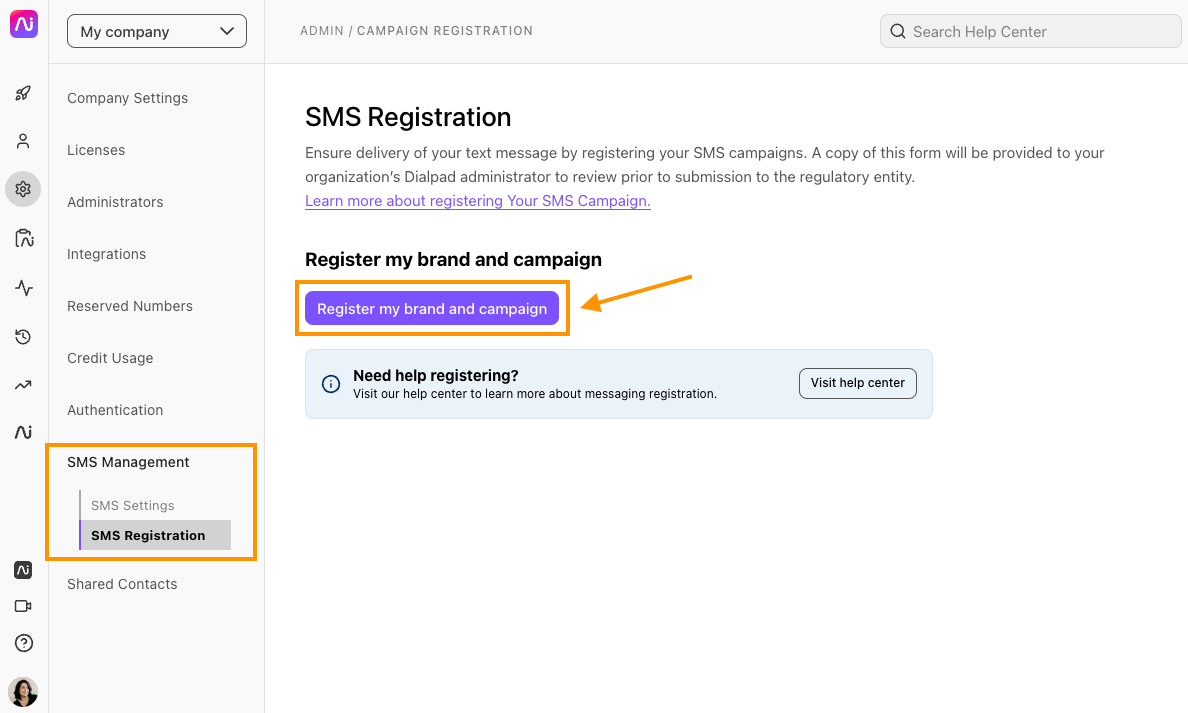
Task: Switch to SMS Settings in the sidebar
Action: pos(131,505)
